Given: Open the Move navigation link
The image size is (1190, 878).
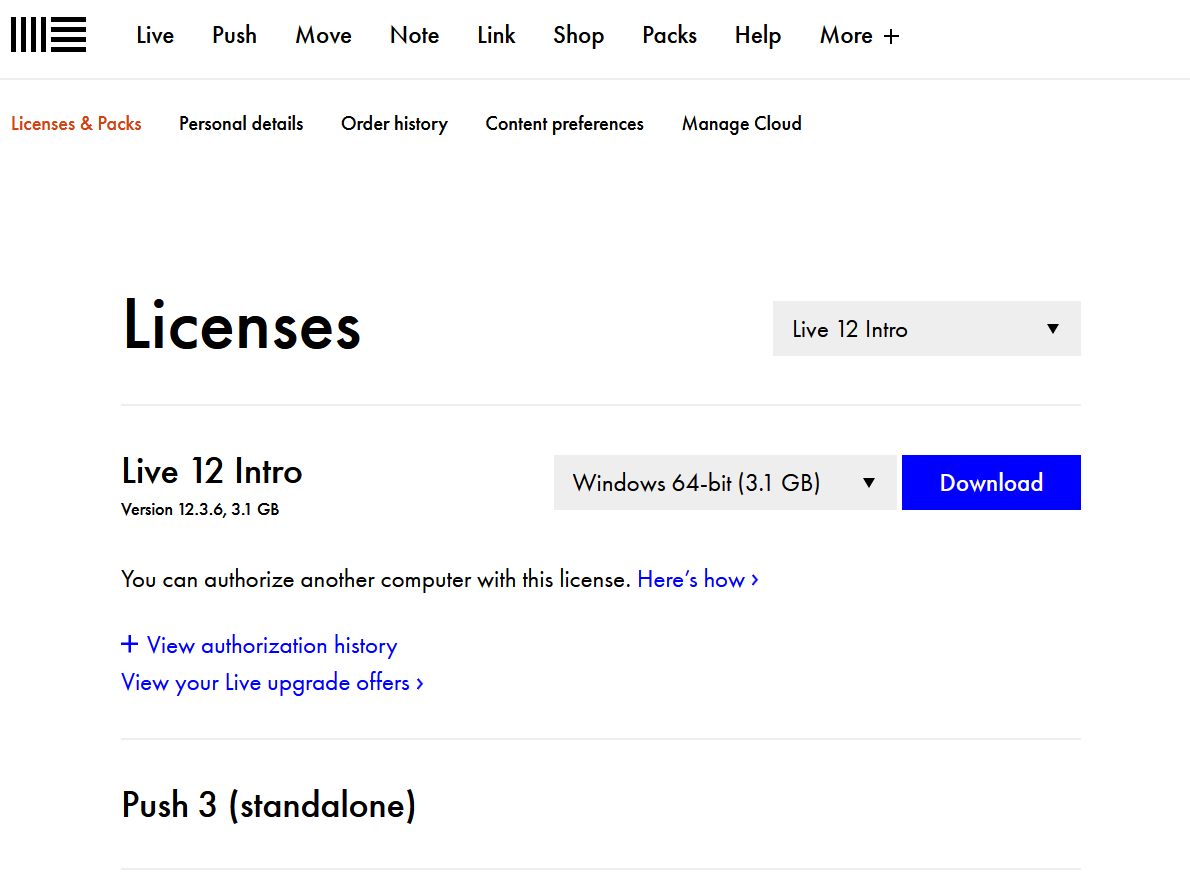Looking at the screenshot, I should pyautogui.click(x=323, y=35).
